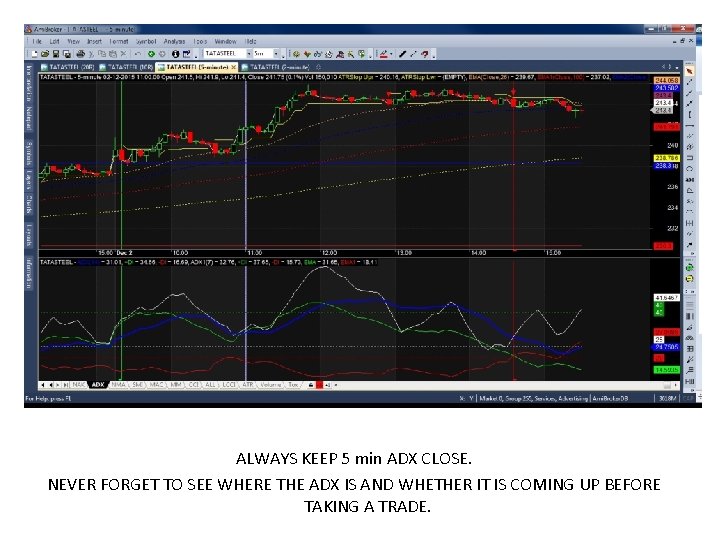
Task: Click the 24.7505 blue ADX value label
Action: tap(666, 347)
